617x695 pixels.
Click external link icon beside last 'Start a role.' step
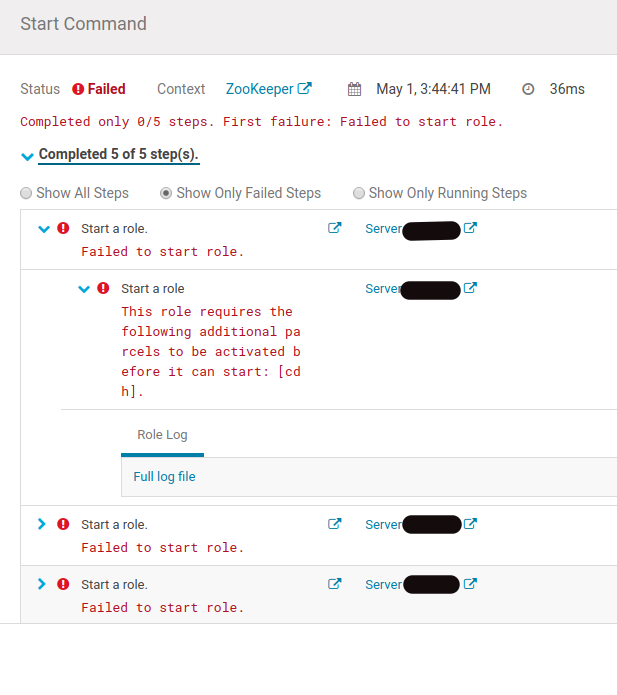coord(335,584)
